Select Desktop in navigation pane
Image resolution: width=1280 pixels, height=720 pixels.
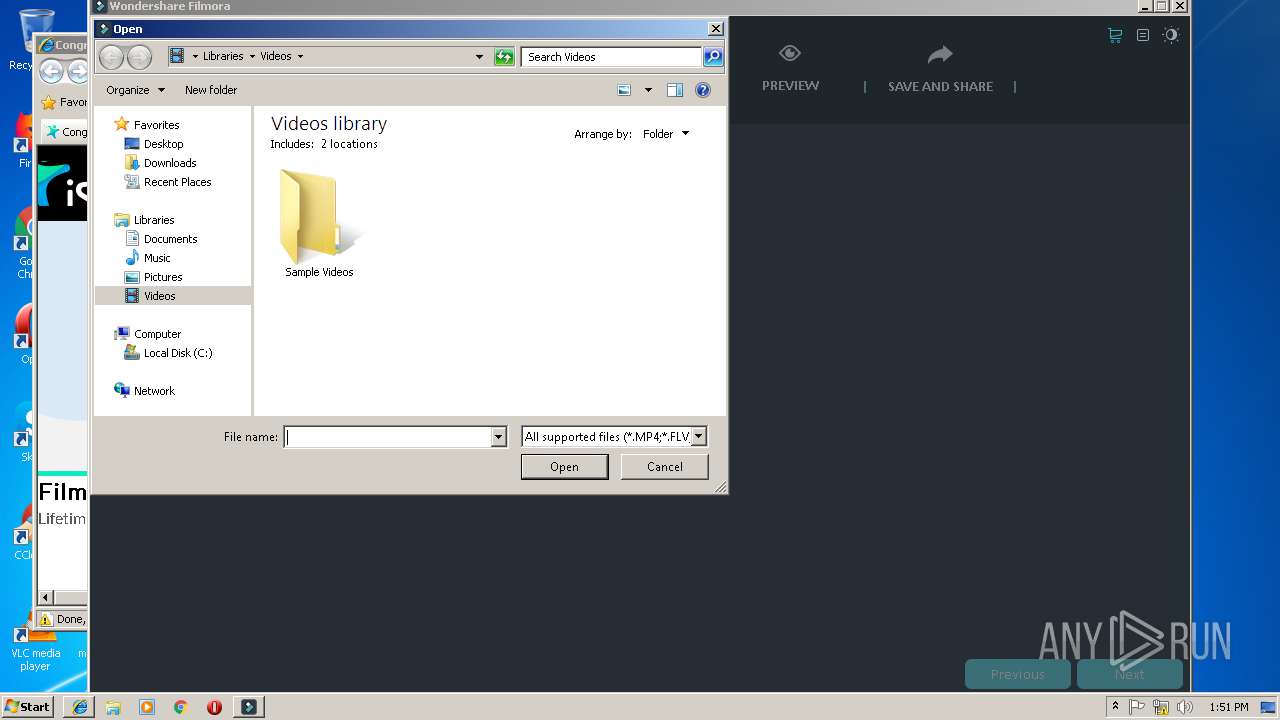(x=163, y=144)
